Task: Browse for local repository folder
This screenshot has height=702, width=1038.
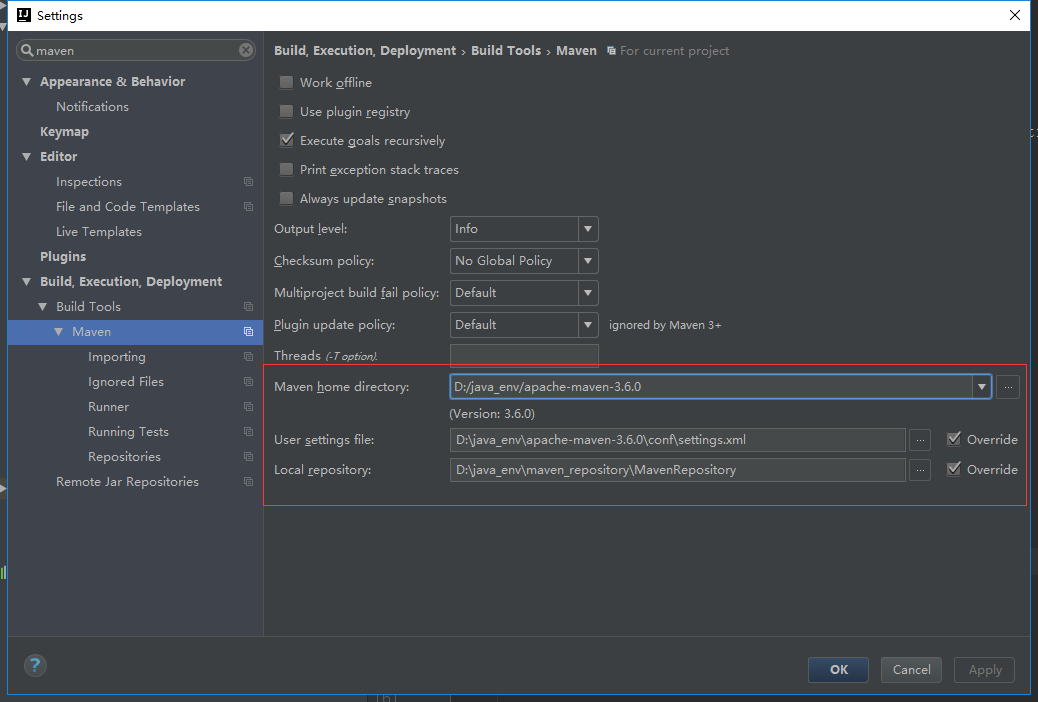Action: pos(920,470)
